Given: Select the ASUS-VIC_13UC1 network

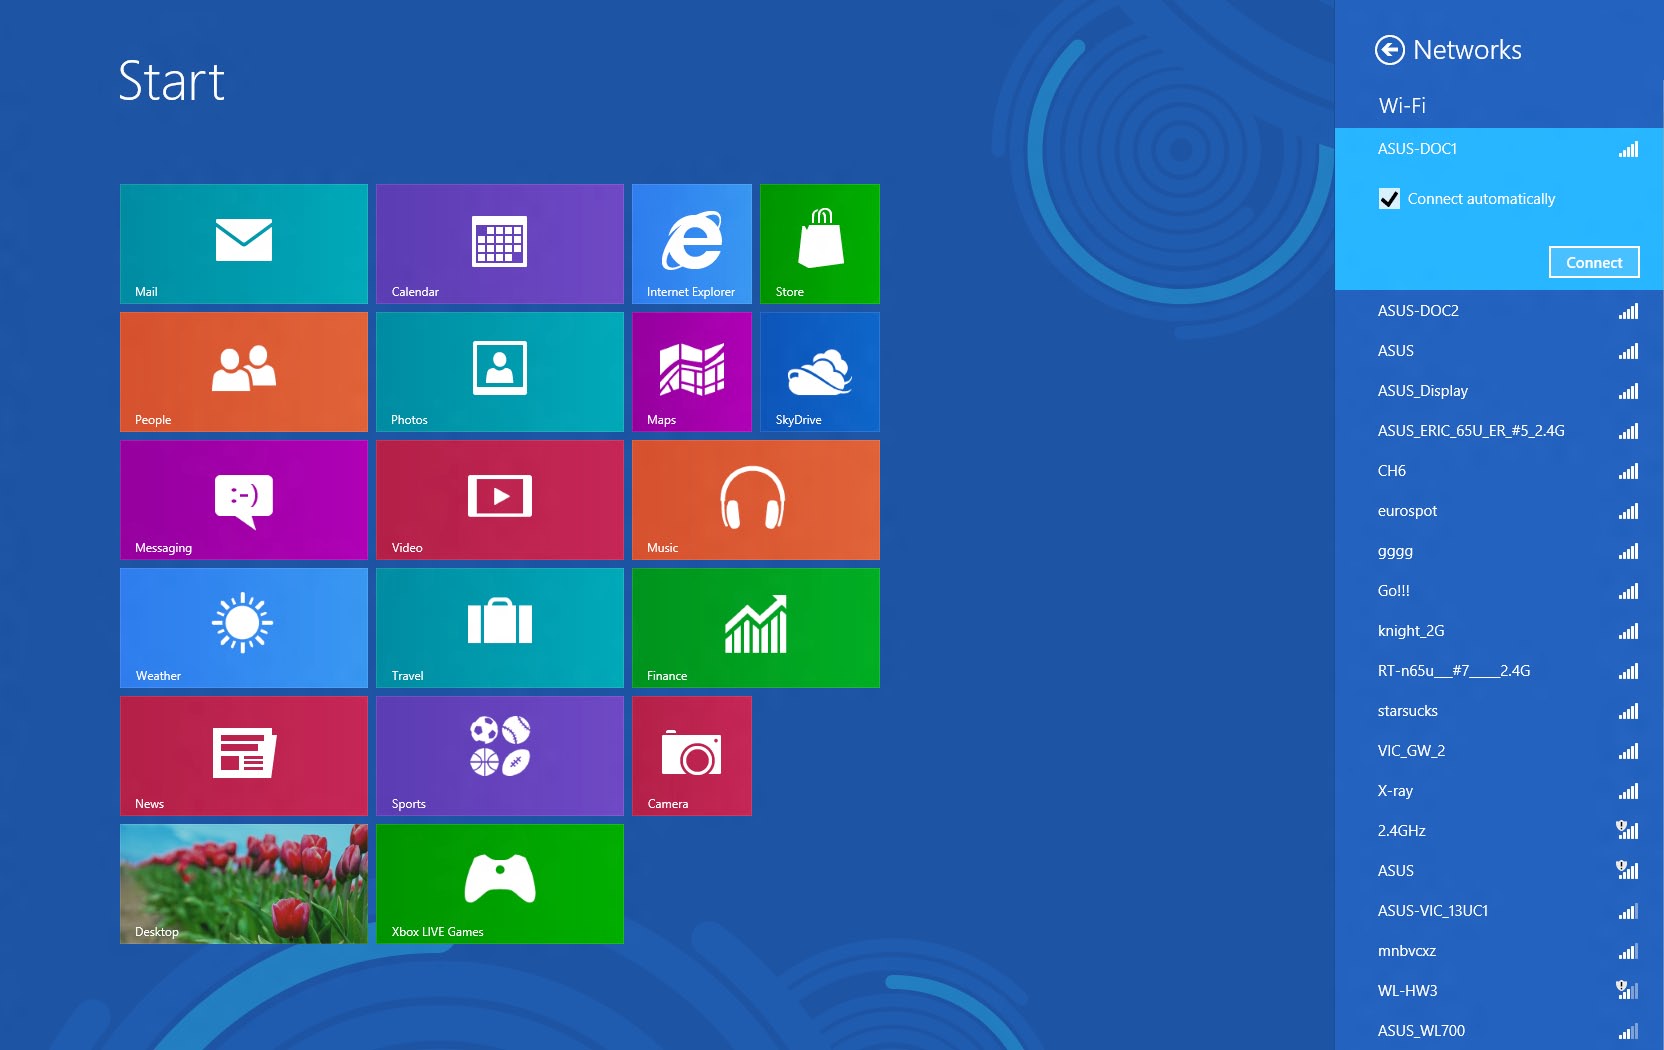Looking at the screenshot, I should click(x=1499, y=911).
